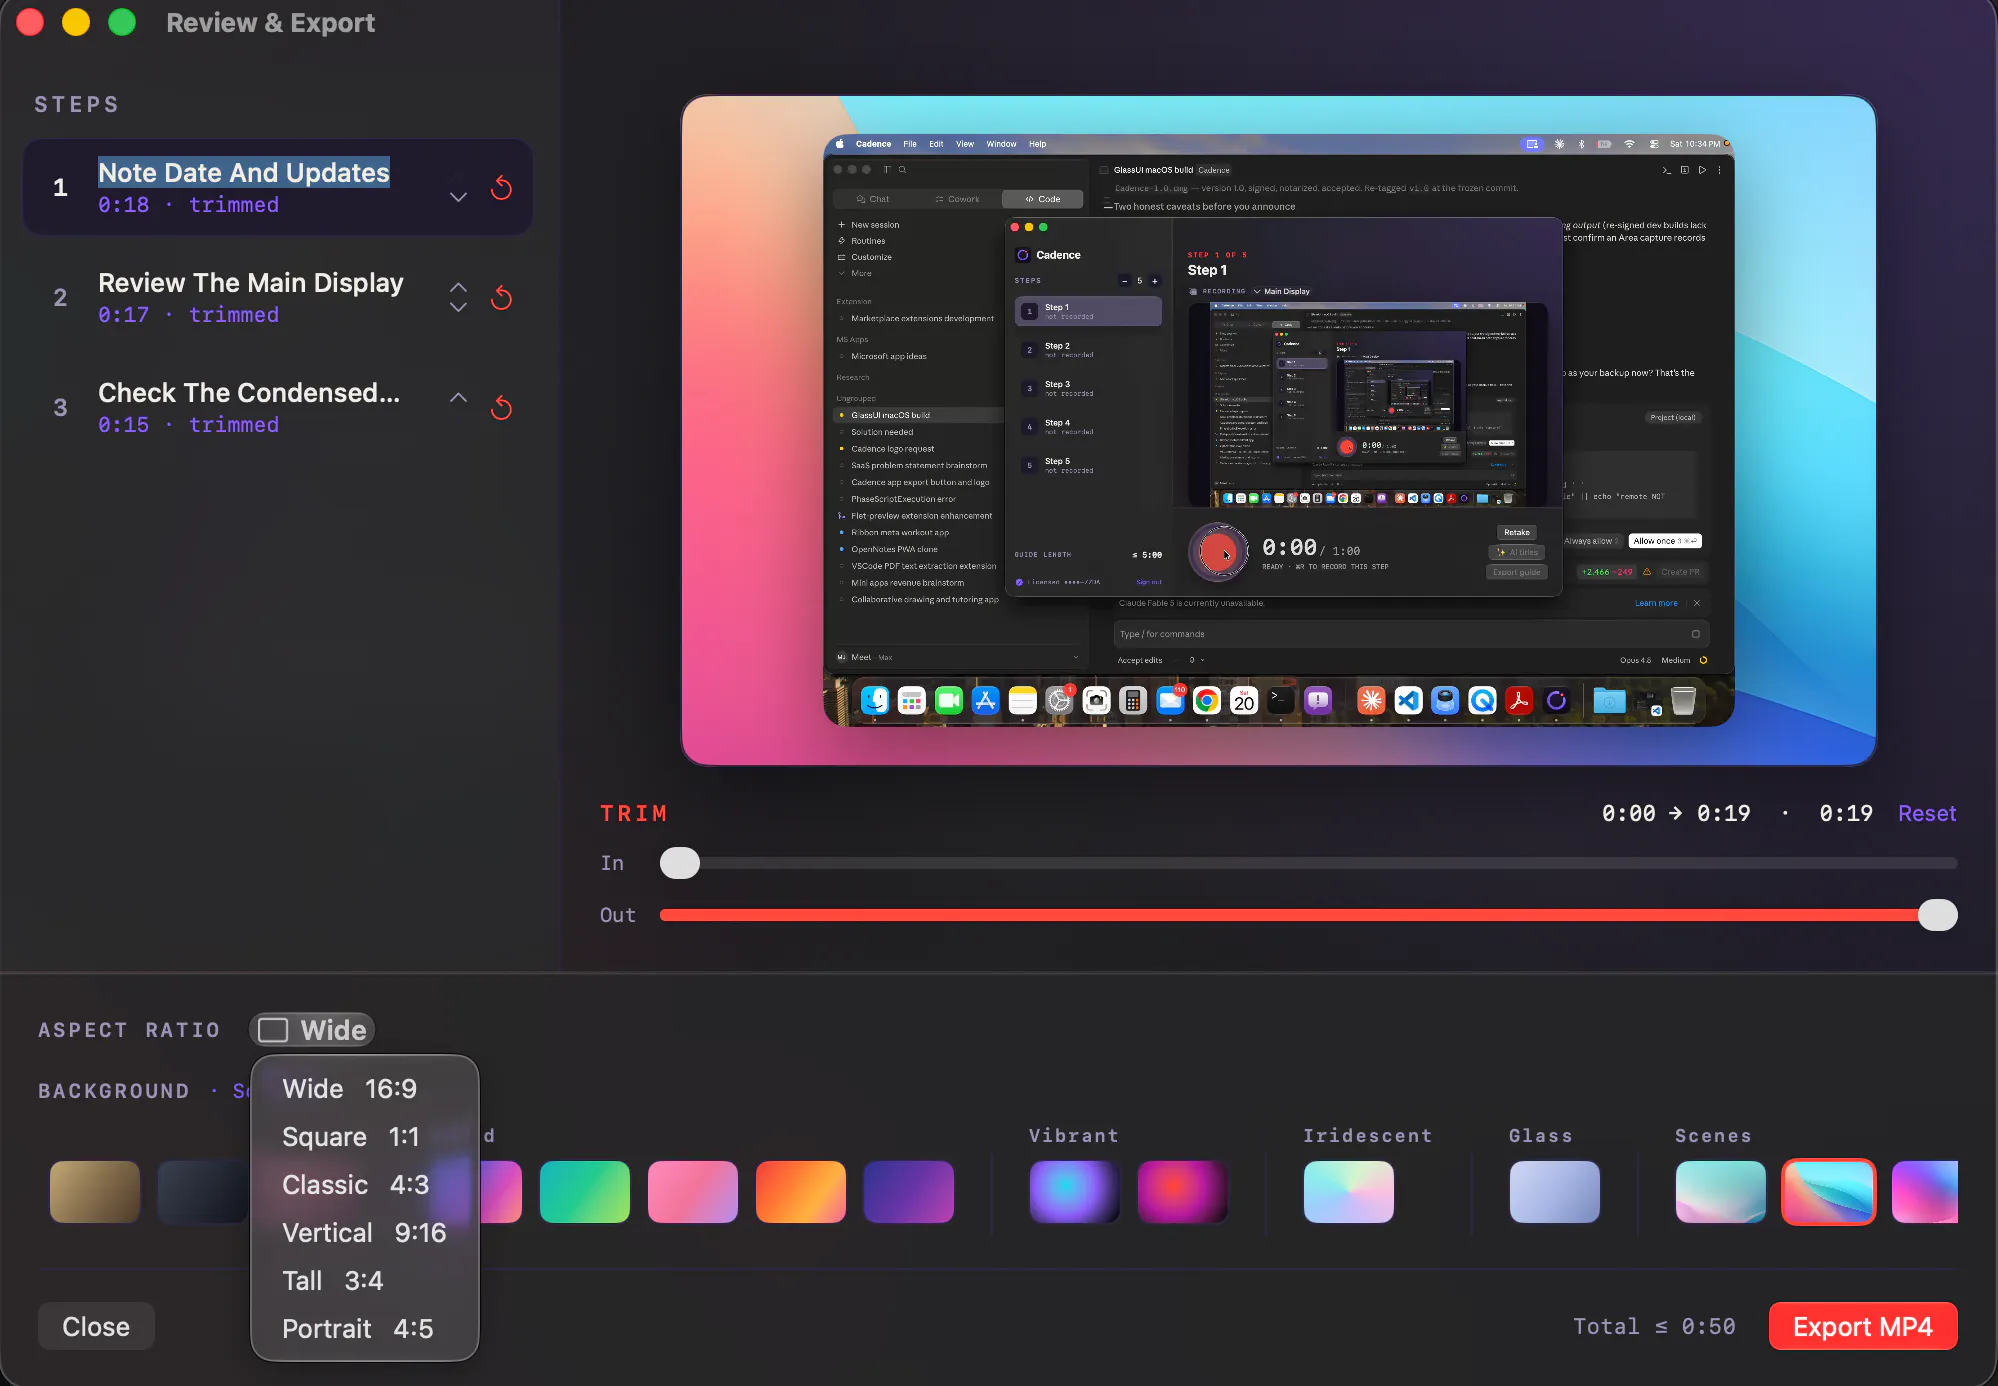This screenshot has width=1998, height=1386.
Task: Choose Tall 3:4 aspect ratio
Action: coord(364,1281)
